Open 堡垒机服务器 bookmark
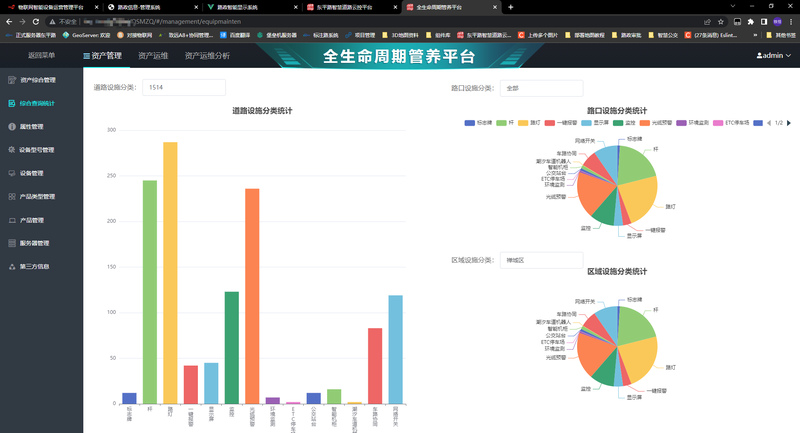 coord(277,35)
